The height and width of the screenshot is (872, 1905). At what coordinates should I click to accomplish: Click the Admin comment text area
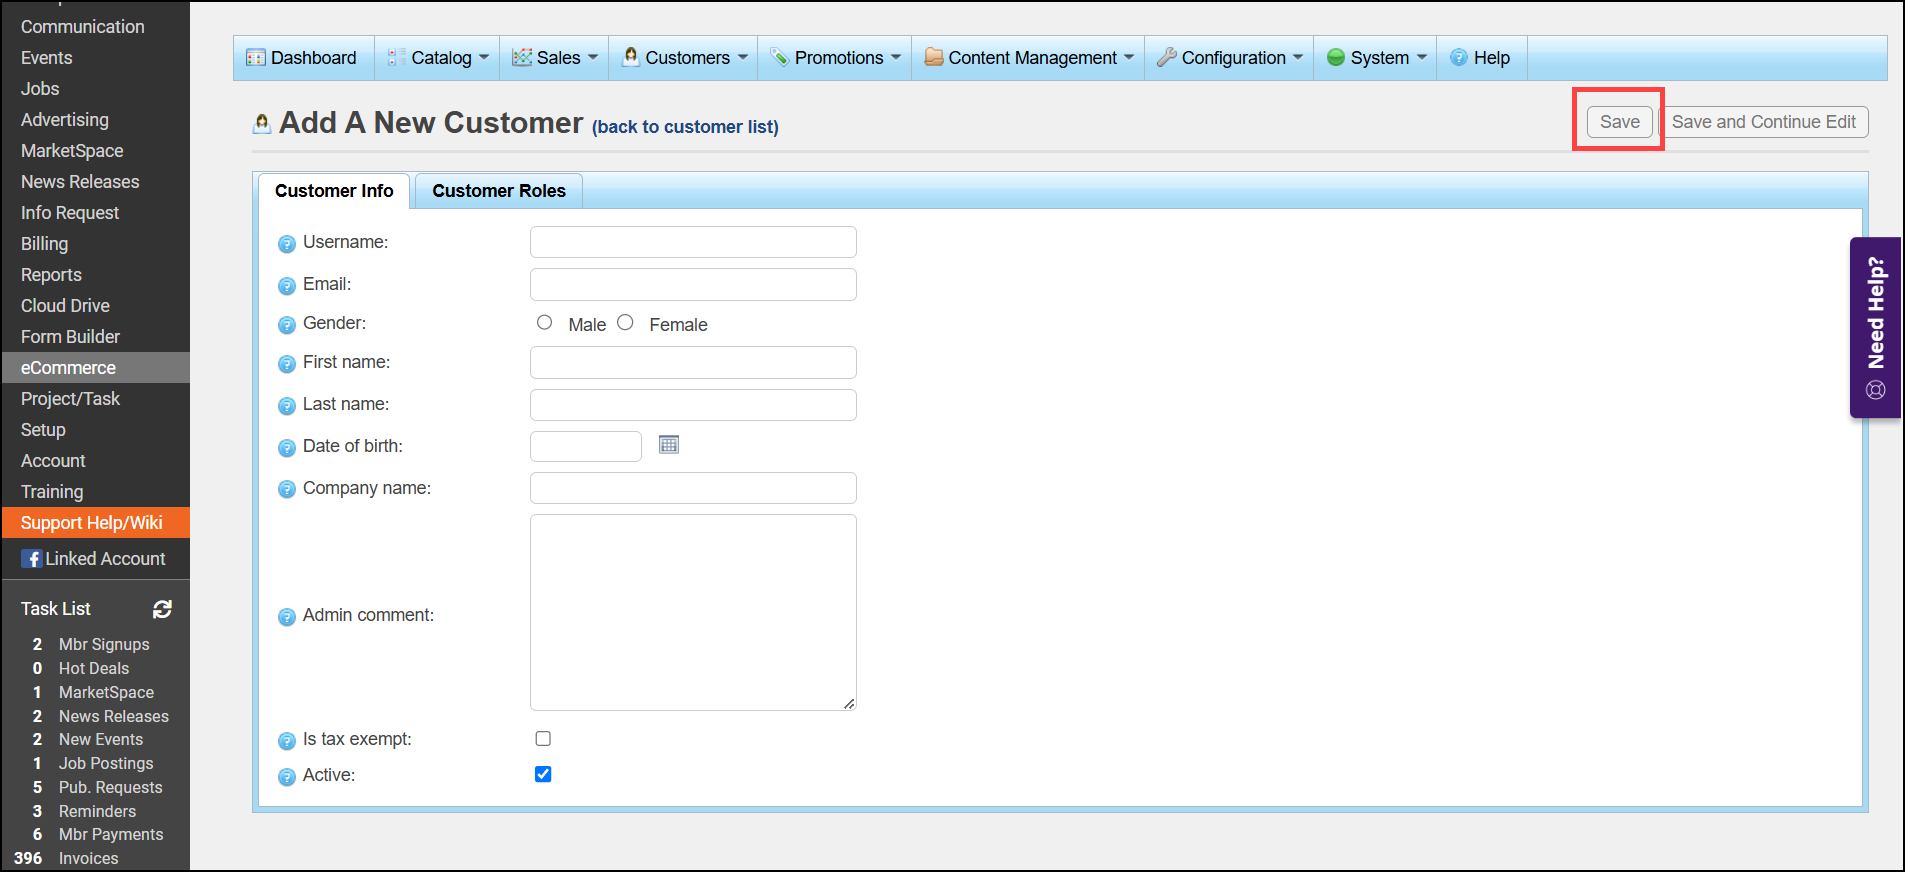[693, 612]
